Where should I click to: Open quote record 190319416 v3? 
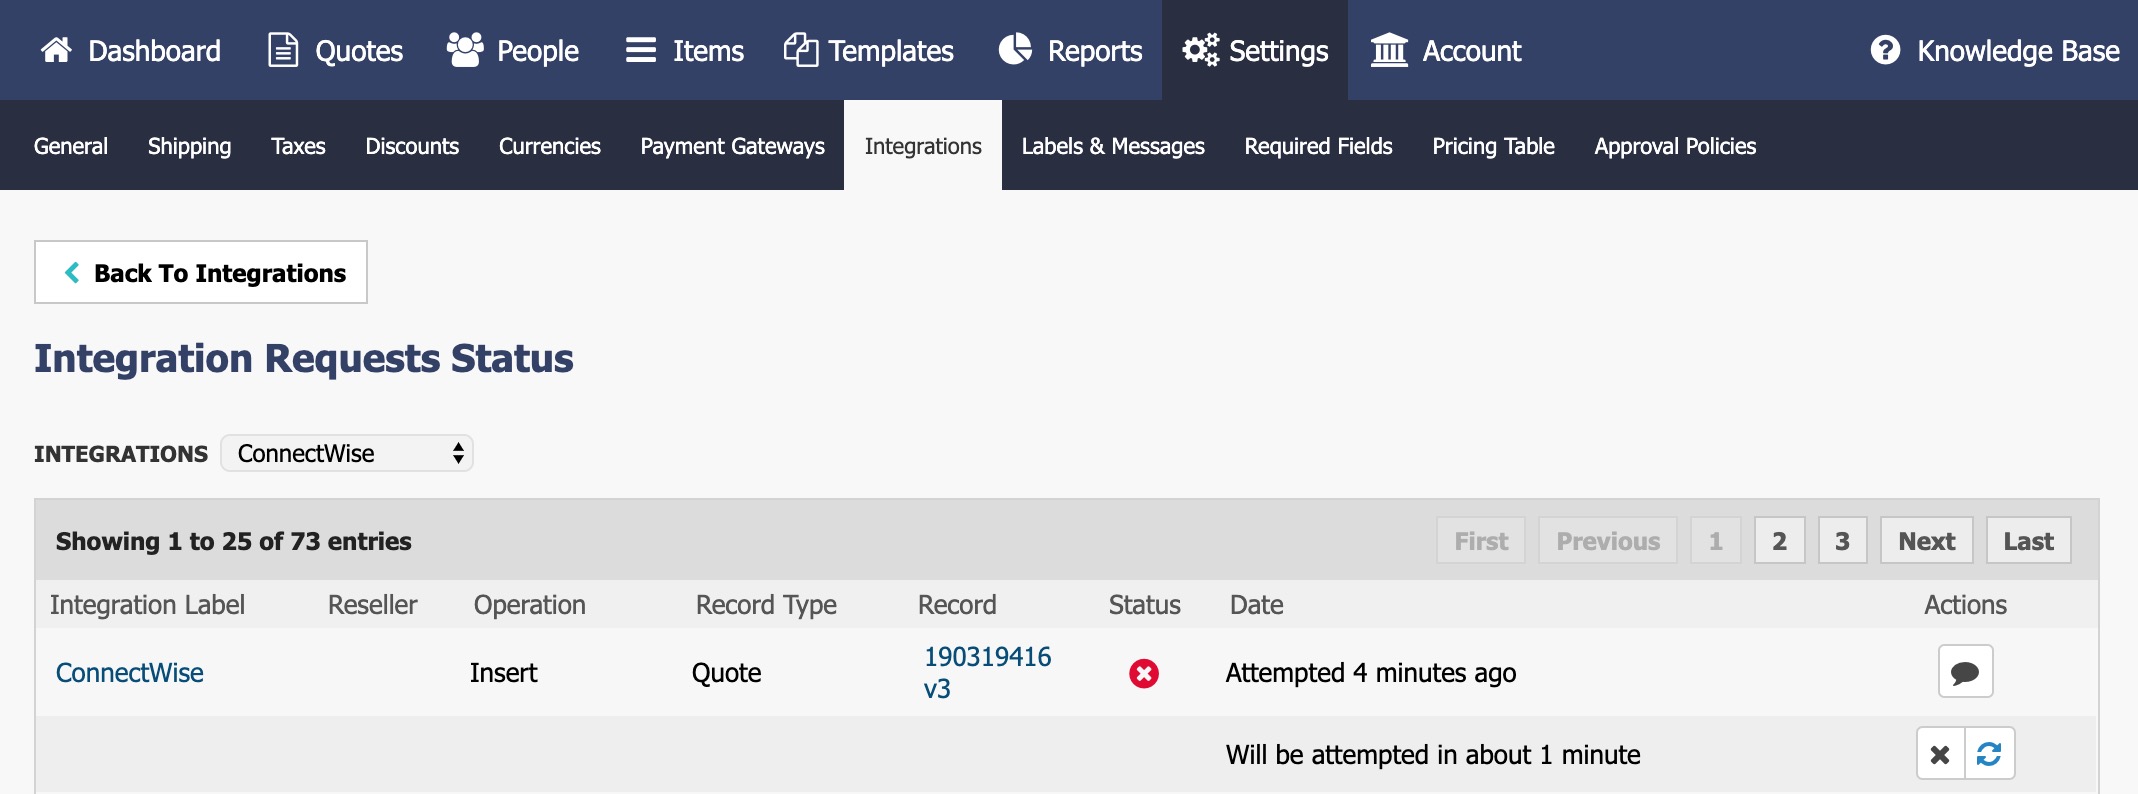click(987, 673)
